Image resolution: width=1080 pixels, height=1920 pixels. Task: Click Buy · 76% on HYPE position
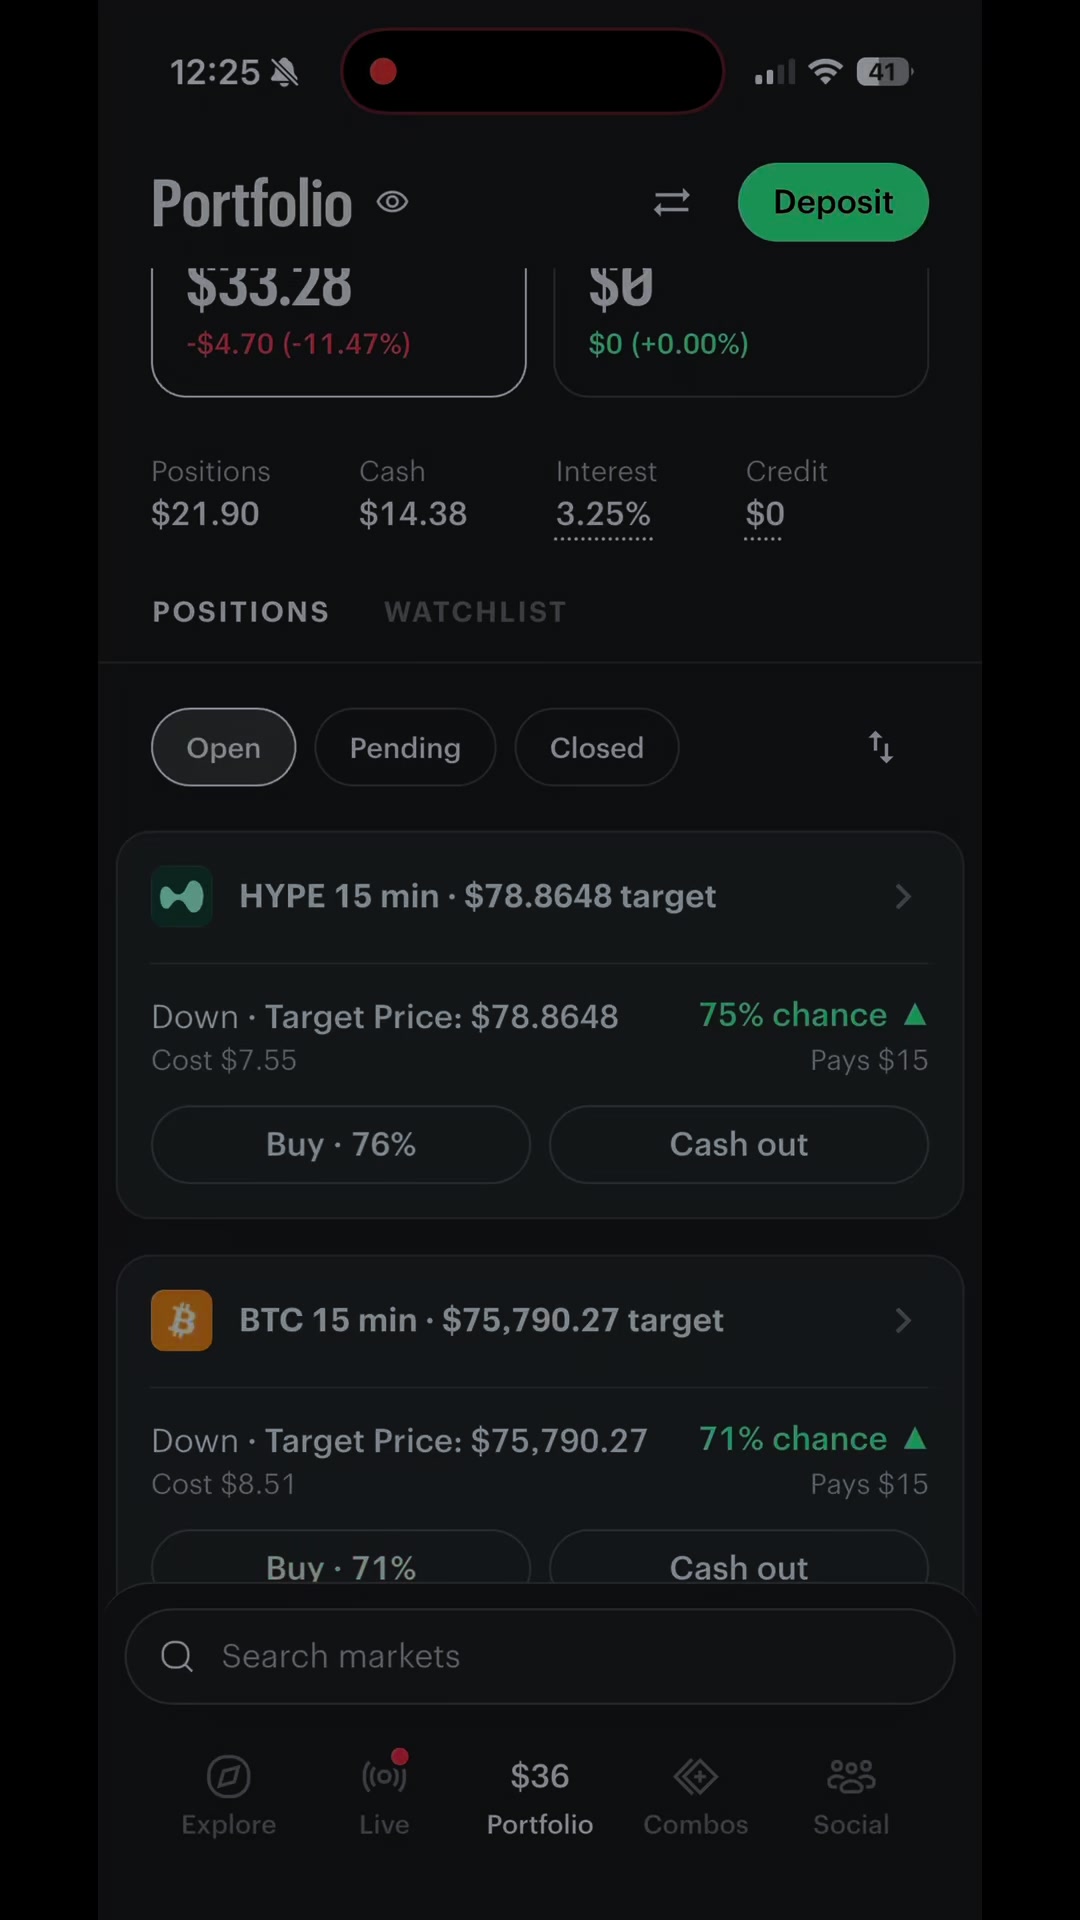click(x=341, y=1144)
